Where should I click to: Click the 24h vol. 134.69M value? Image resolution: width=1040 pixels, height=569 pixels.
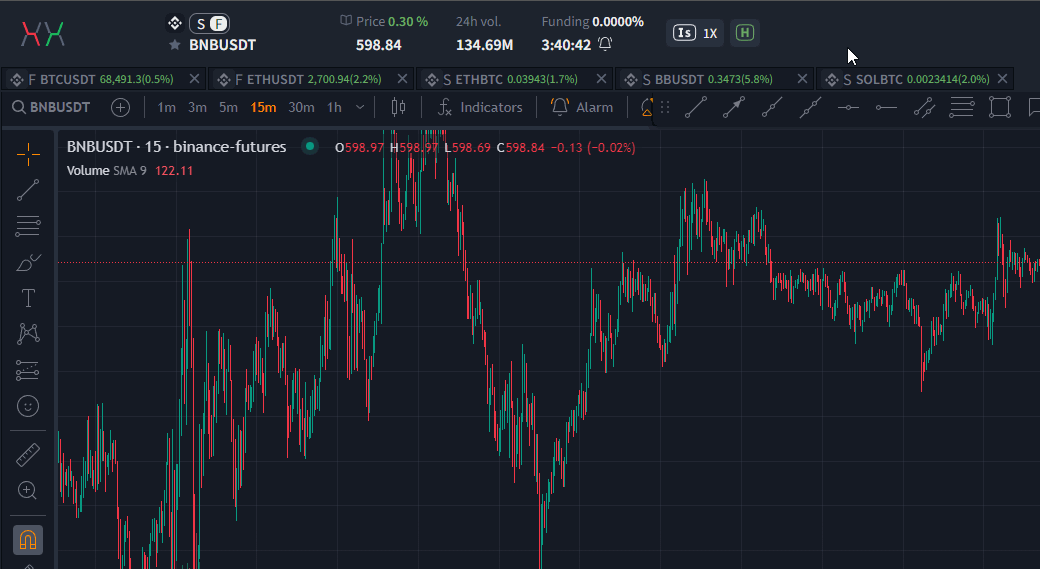(484, 45)
